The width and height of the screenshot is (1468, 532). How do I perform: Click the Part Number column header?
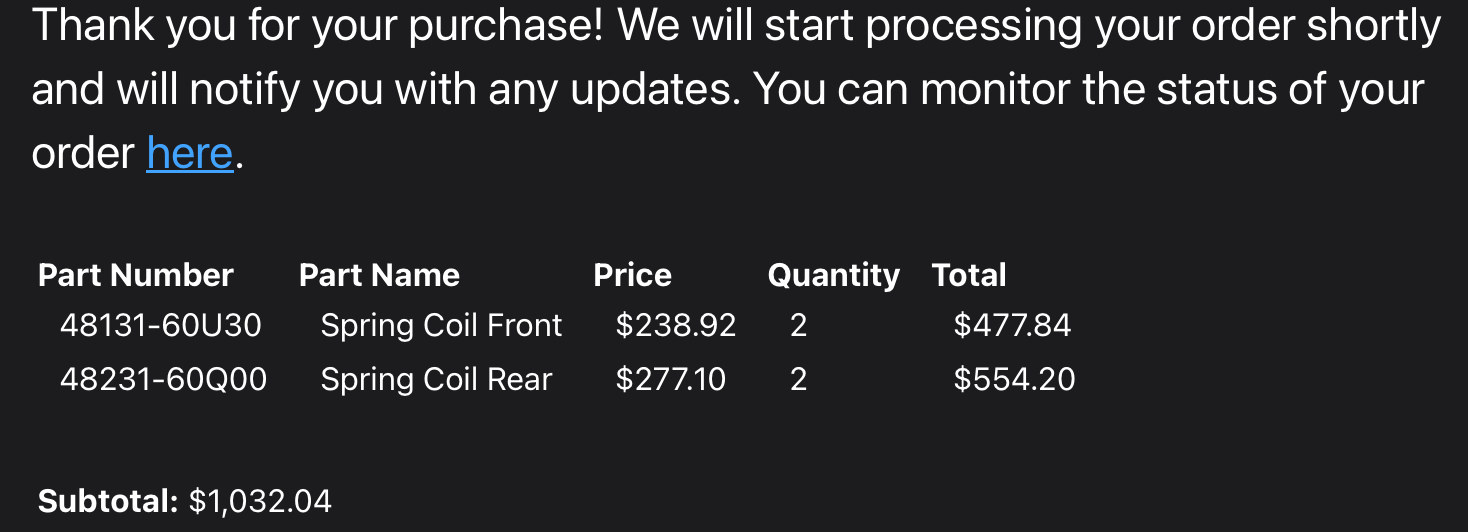(x=136, y=275)
